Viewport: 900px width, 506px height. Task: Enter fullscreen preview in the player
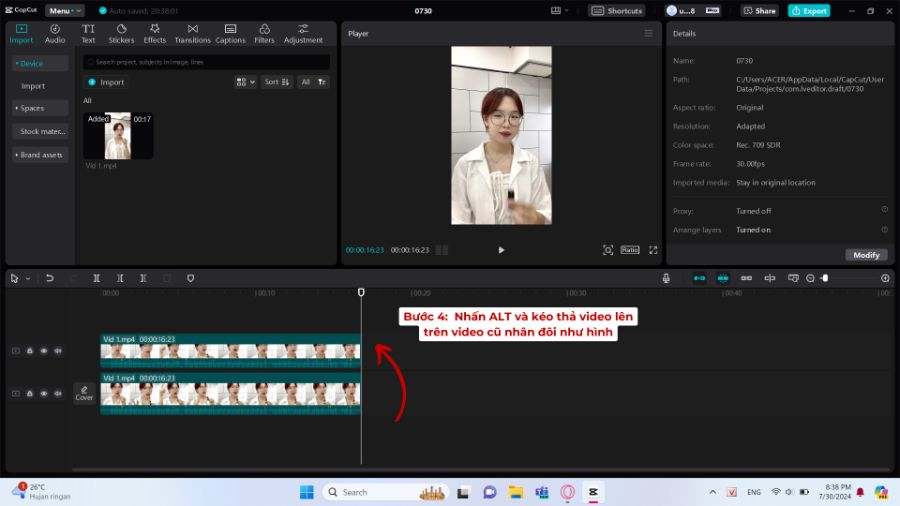[x=653, y=250]
